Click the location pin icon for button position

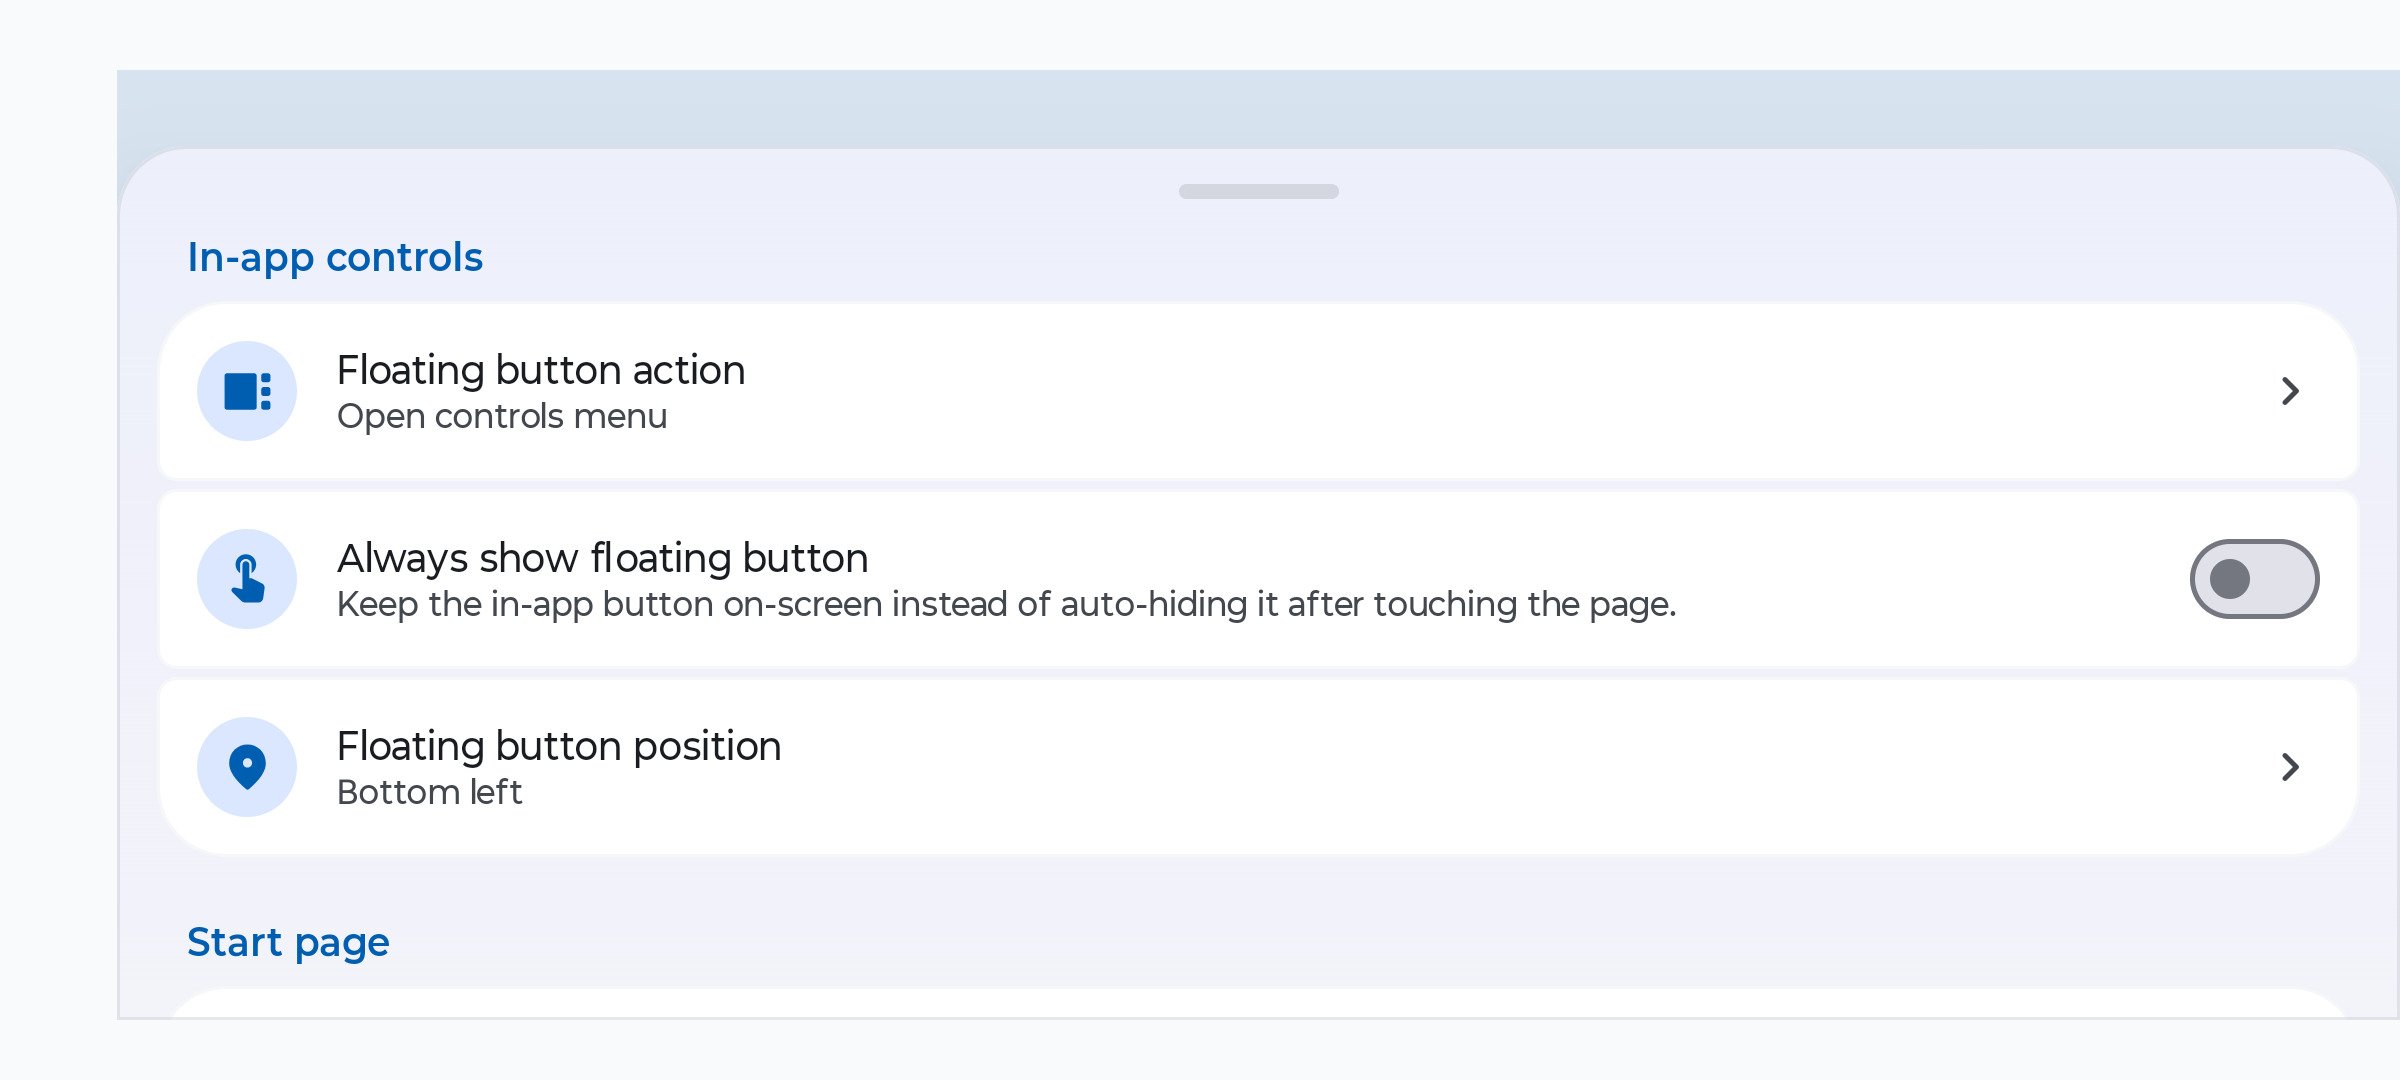click(x=247, y=767)
